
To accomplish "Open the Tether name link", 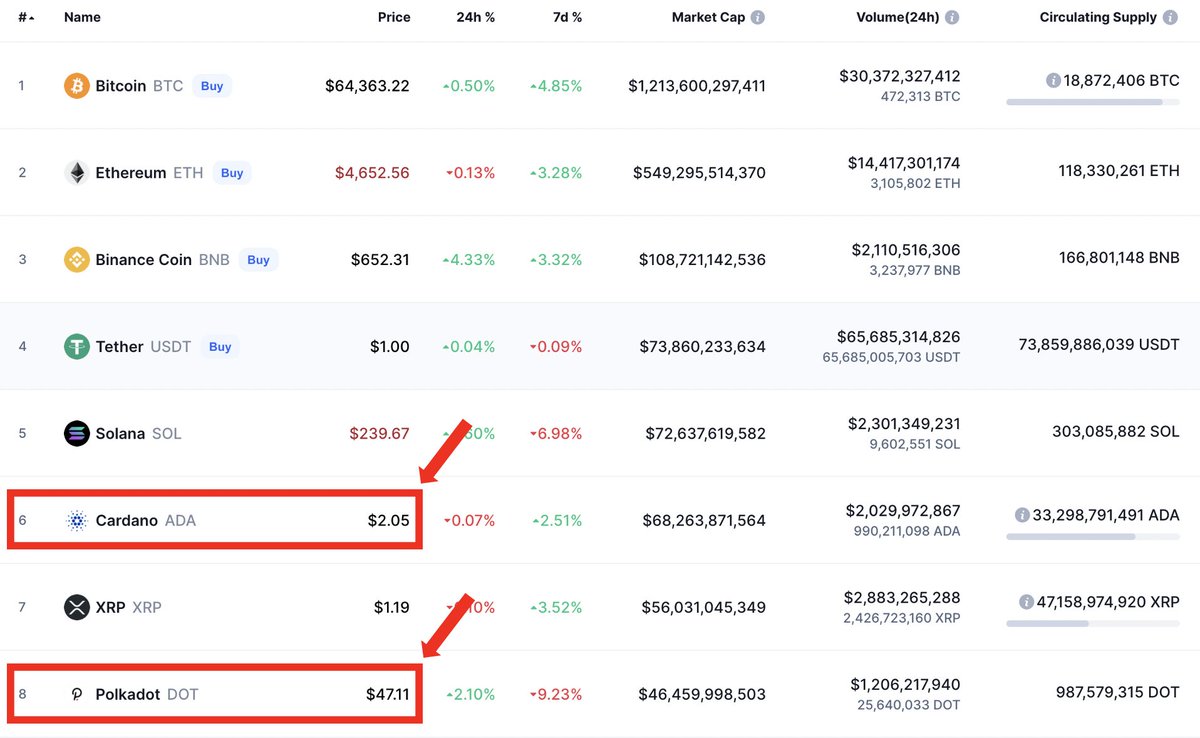I will pyautogui.click(x=120, y=347).
